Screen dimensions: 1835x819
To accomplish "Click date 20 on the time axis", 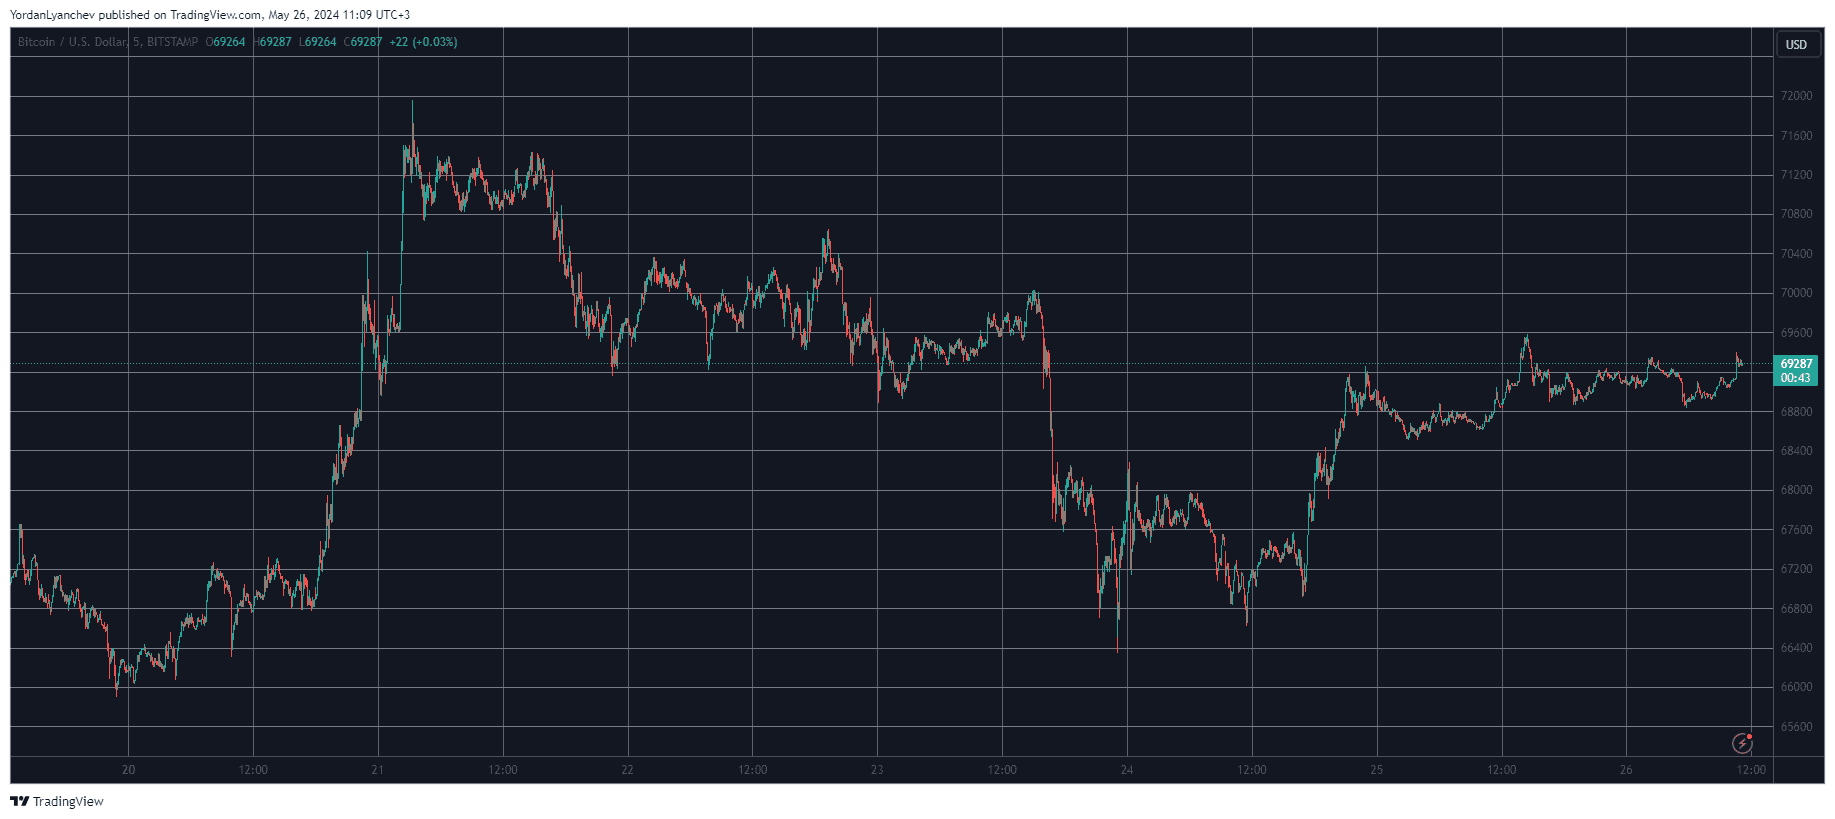I will tap(128, 770).
